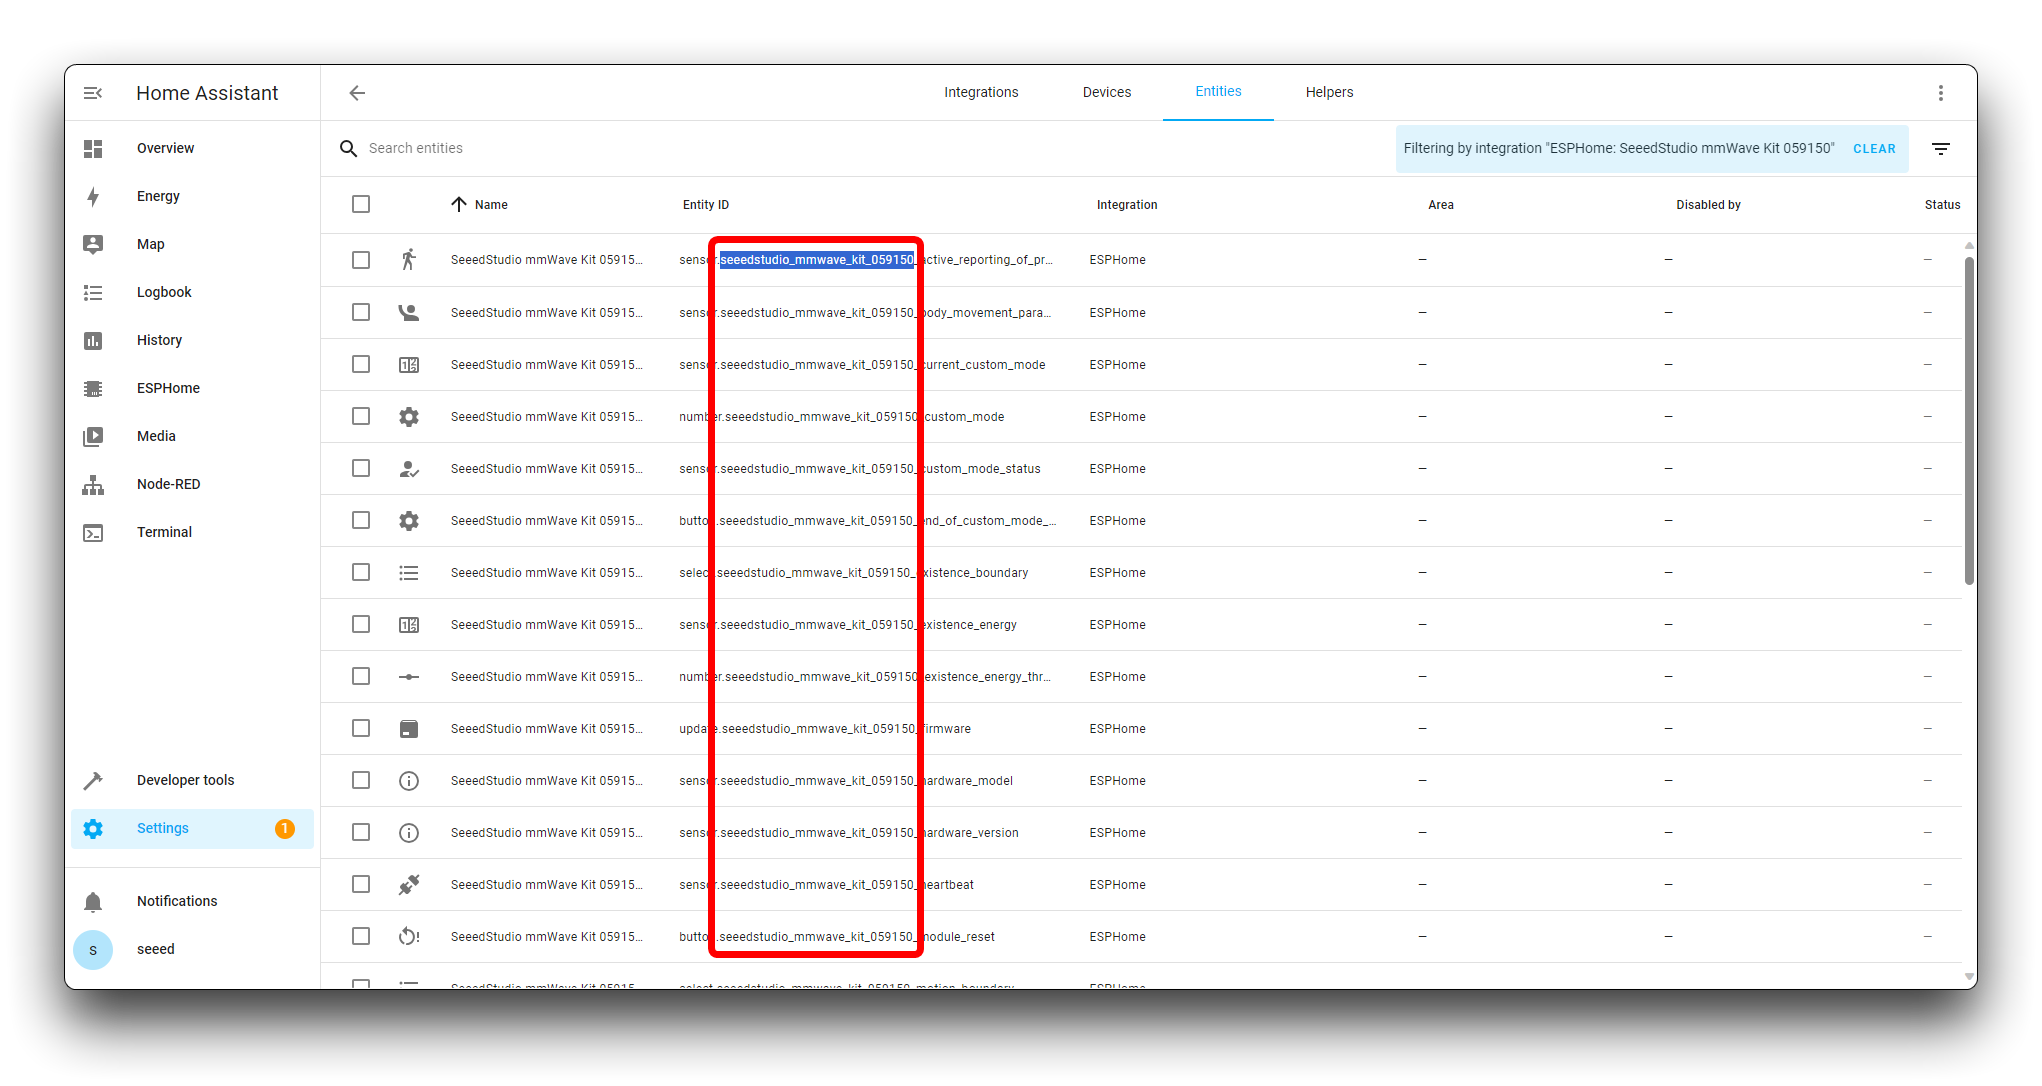This screenshot has height=1086, width=2042.
Task: Open the Terminal panel icon
Action: 93,533
